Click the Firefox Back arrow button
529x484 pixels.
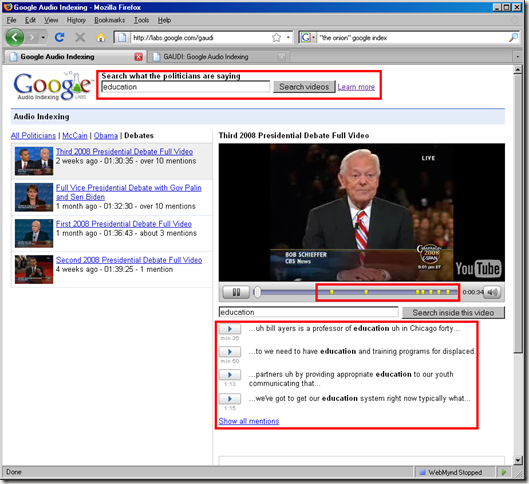click(x=15, y=37)
